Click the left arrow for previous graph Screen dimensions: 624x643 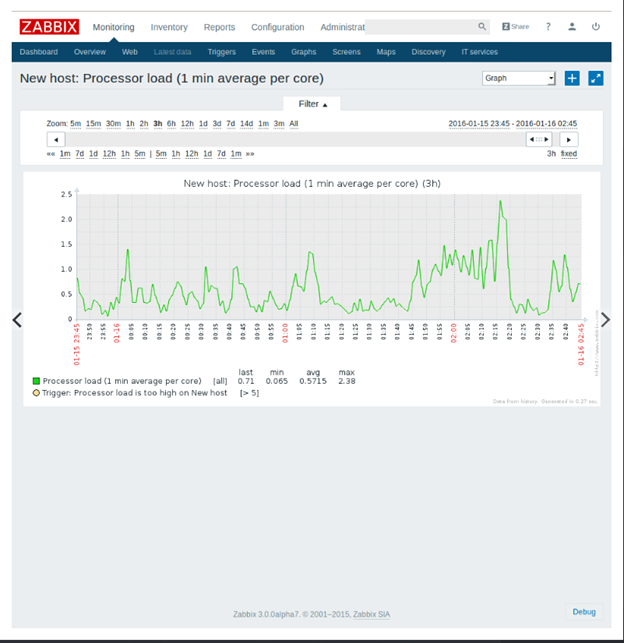pyautogui.click(x=16, y=319)
